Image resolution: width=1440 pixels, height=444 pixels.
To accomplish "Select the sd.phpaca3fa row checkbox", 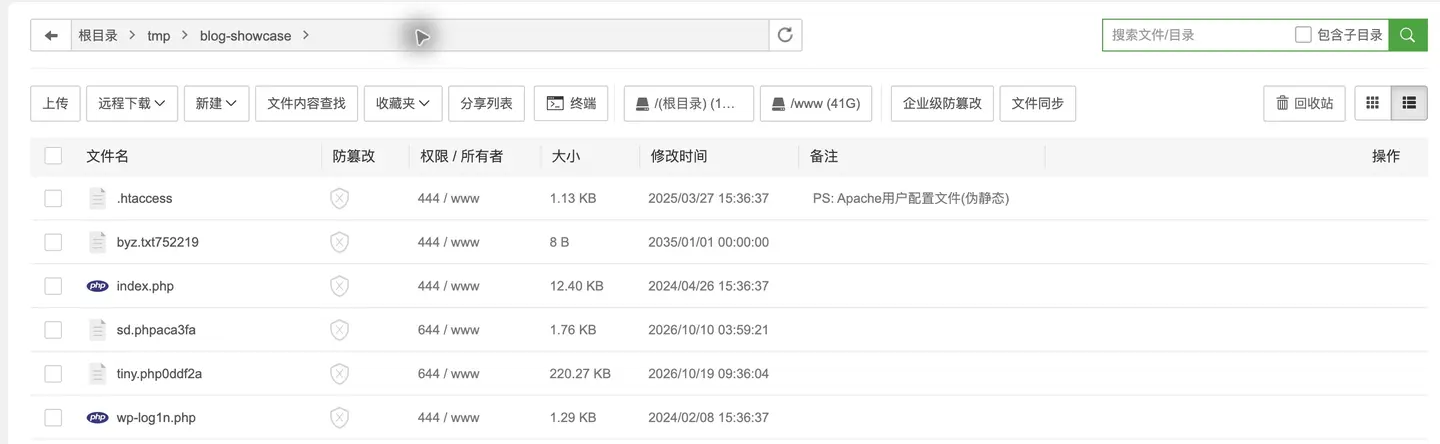I will tap(53, 329).
